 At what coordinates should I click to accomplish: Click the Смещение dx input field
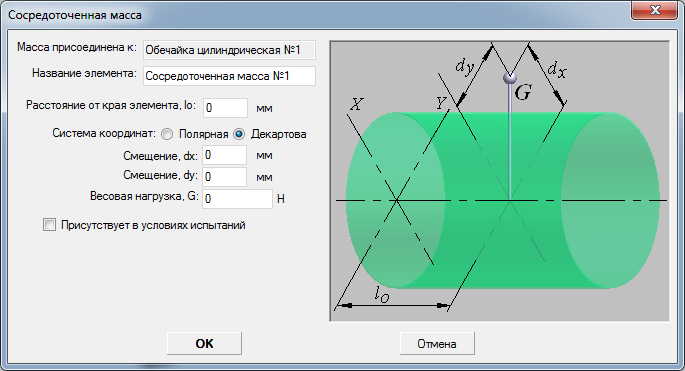click(x=225, y=155)
